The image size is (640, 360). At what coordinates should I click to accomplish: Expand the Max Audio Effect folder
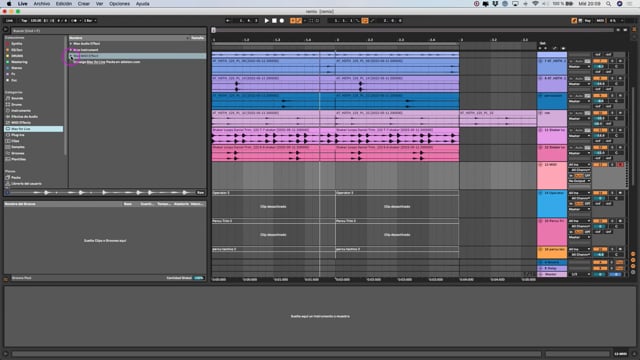[71, 44]
